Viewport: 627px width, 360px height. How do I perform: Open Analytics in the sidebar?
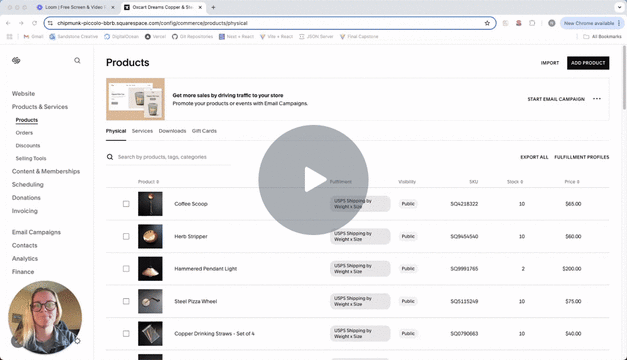pyautogui.click(x=25, y=259)
